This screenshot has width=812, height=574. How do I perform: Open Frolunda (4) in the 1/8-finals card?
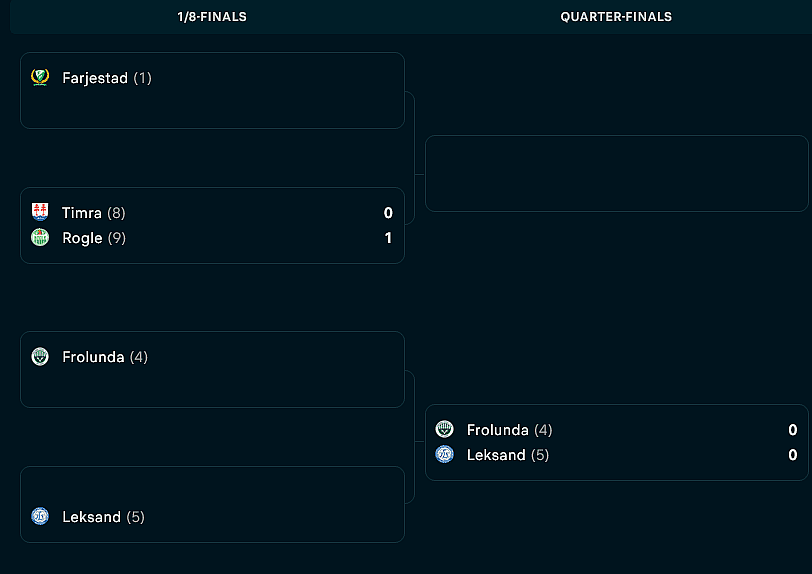coord(105,357)
